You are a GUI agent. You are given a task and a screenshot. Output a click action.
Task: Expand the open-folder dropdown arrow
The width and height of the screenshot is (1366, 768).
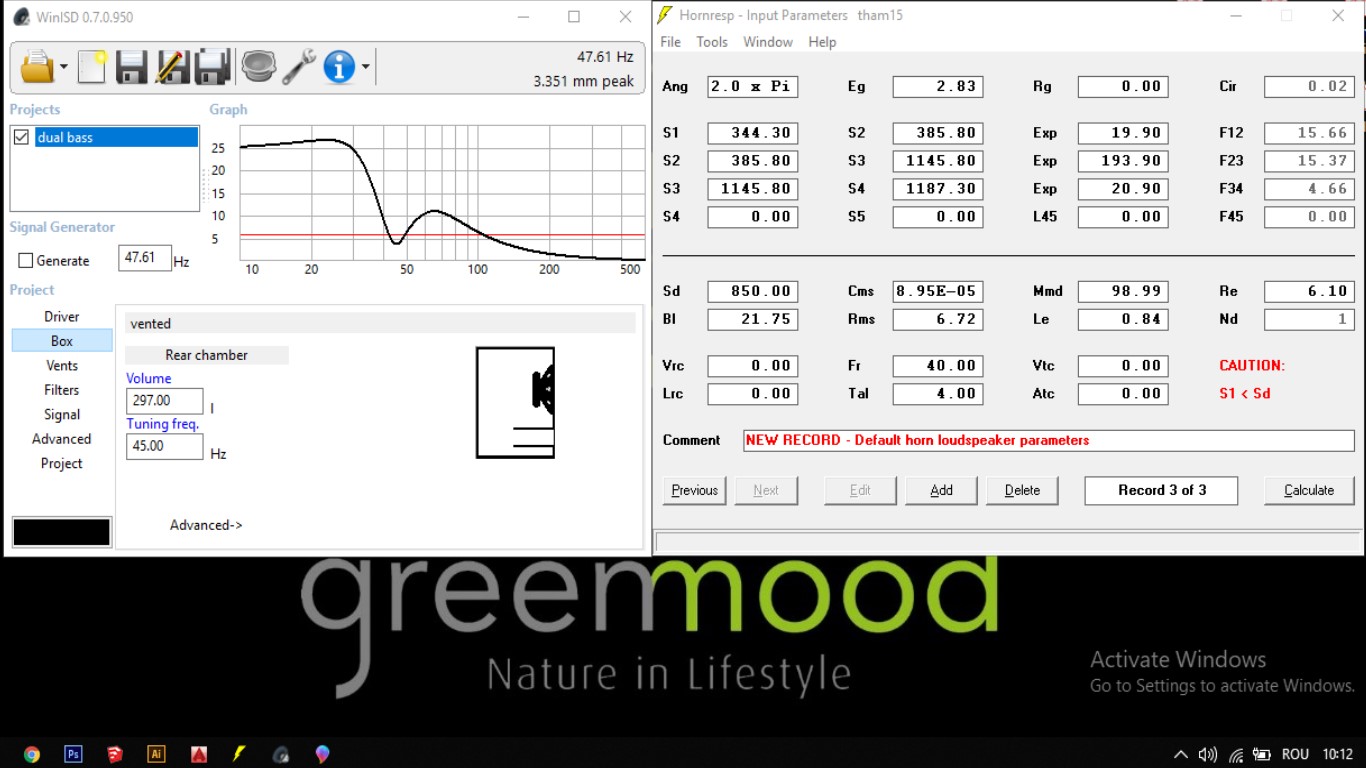(x=64, y=67)
